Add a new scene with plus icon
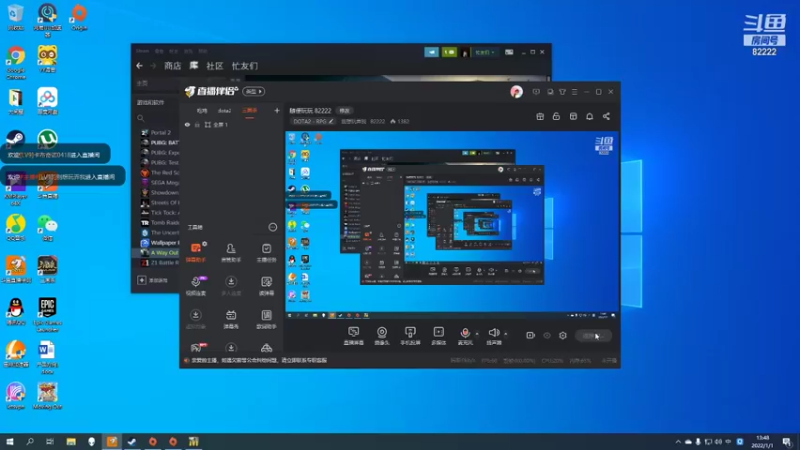This screenshot has height=450, width=800. tap(277, 110)
